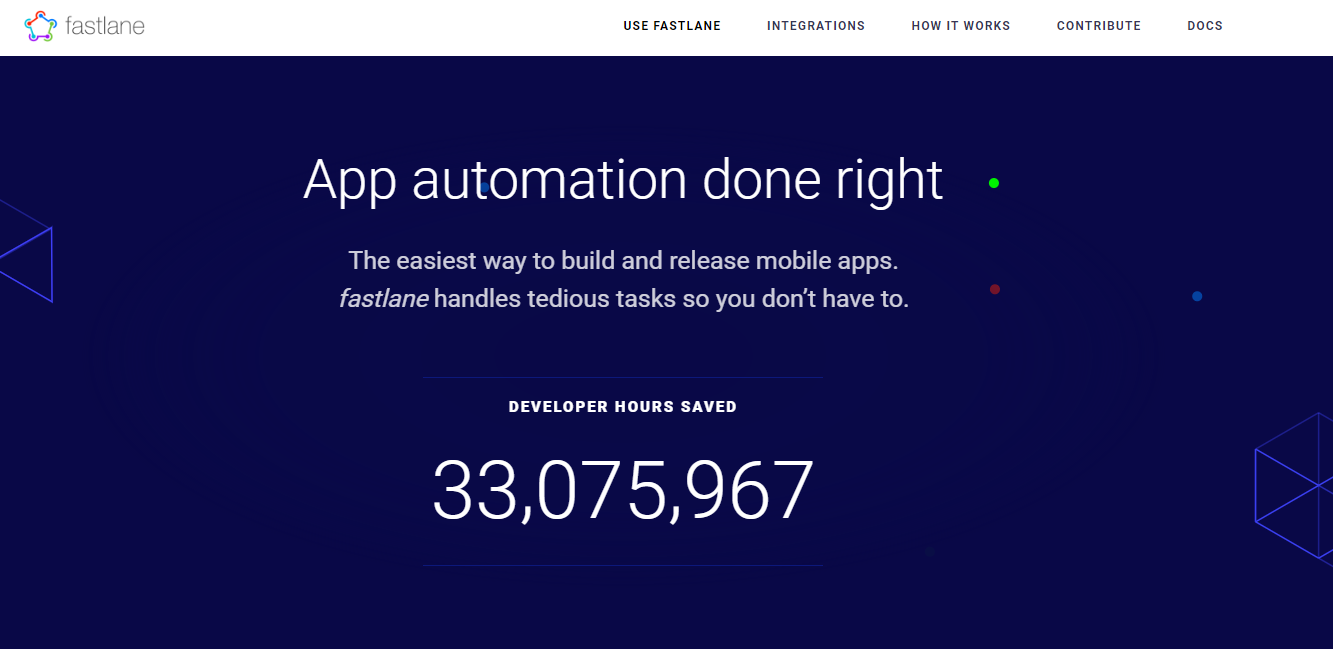
Task: Click the DEVELOPER HOURS SAVED label
Action: pos(623,407)
